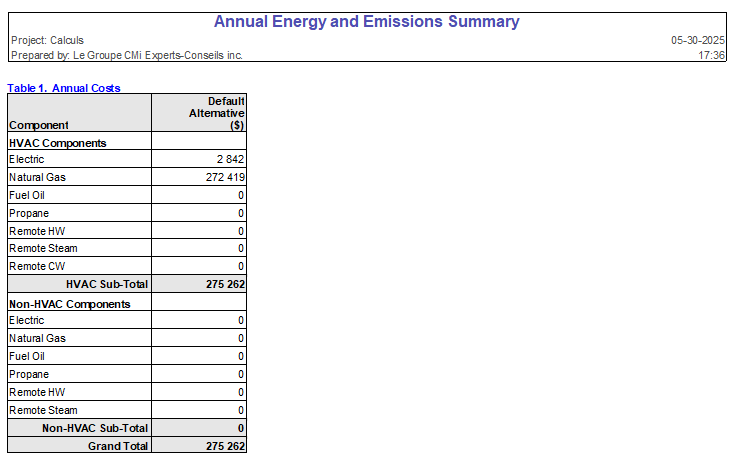This screenshot has height=456, width=730.
Task: Select the HVAC Components section heading
Action: 57,143
